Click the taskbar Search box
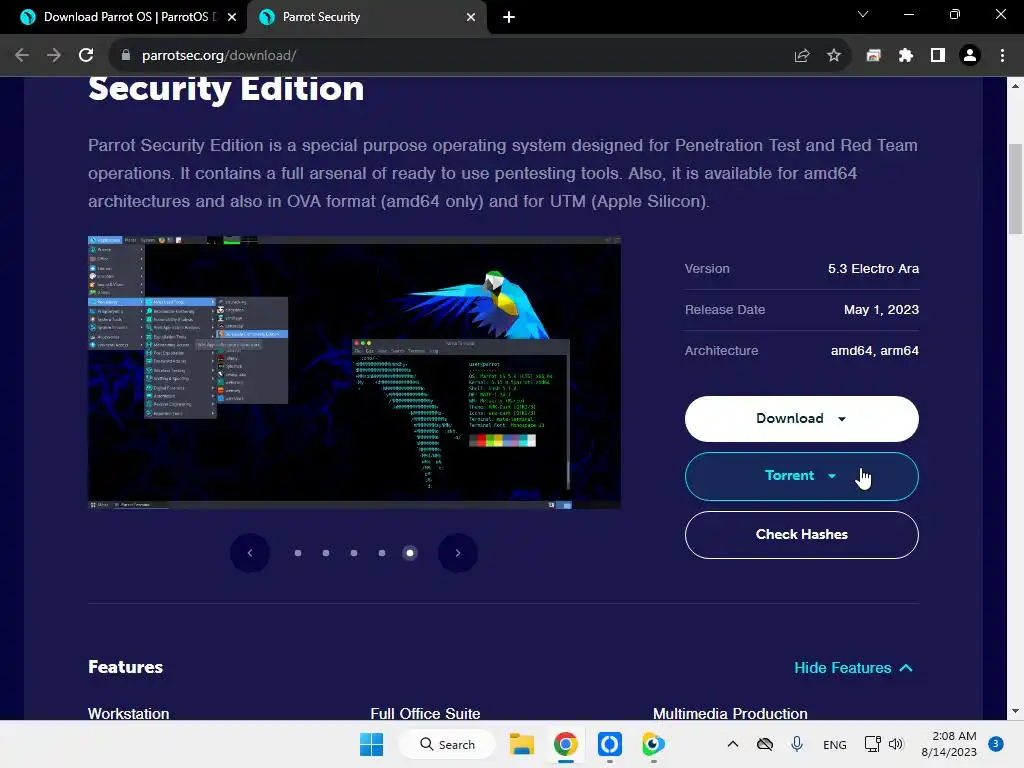 click(447, 744)
